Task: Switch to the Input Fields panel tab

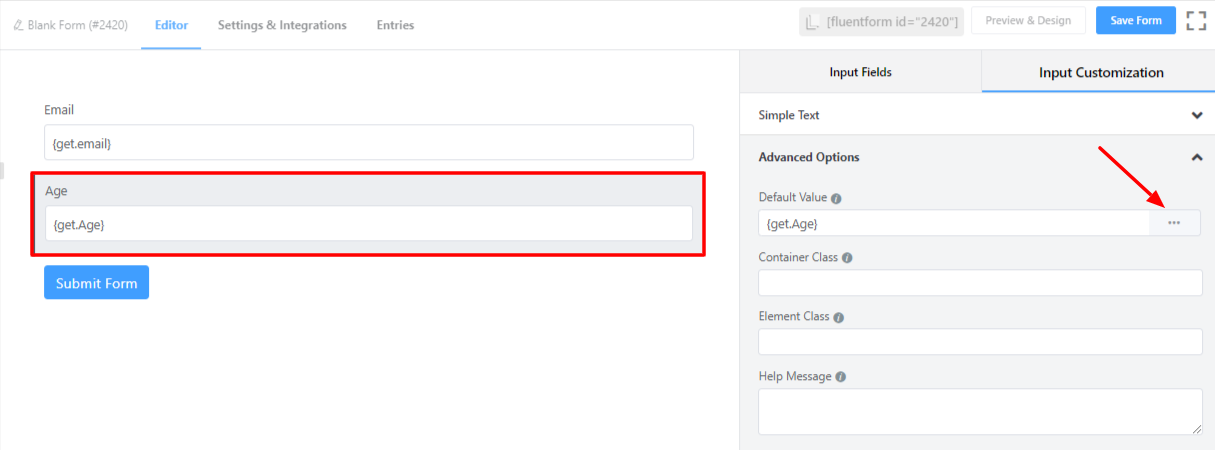Action: 860,72
